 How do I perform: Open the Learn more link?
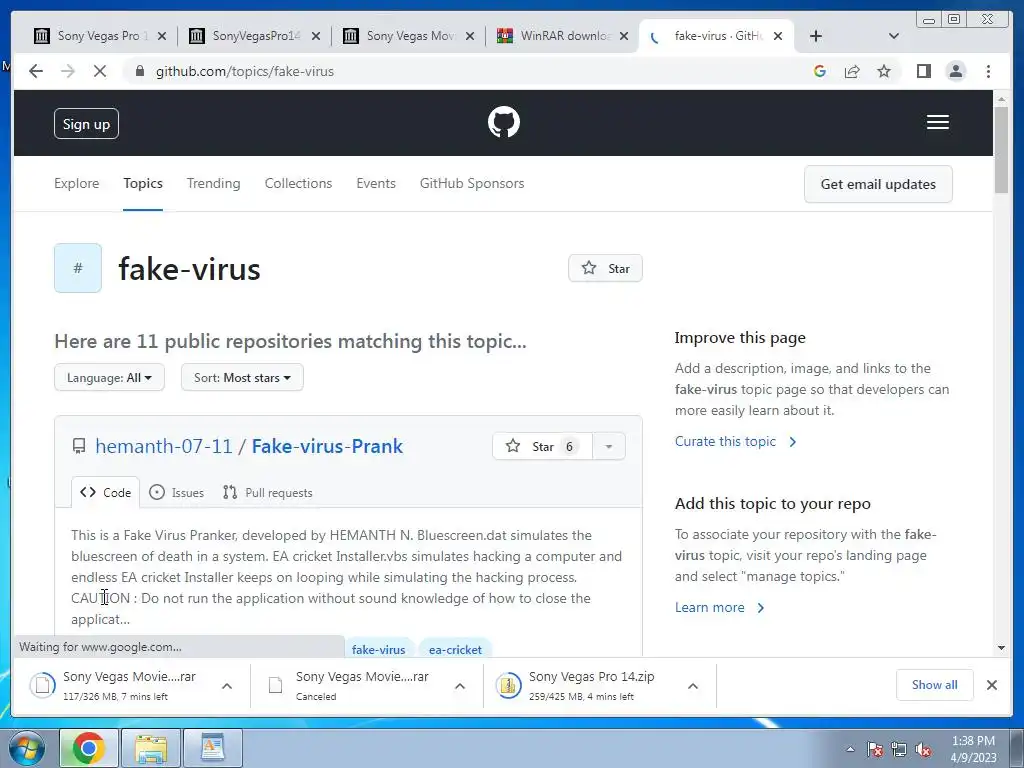719,607
